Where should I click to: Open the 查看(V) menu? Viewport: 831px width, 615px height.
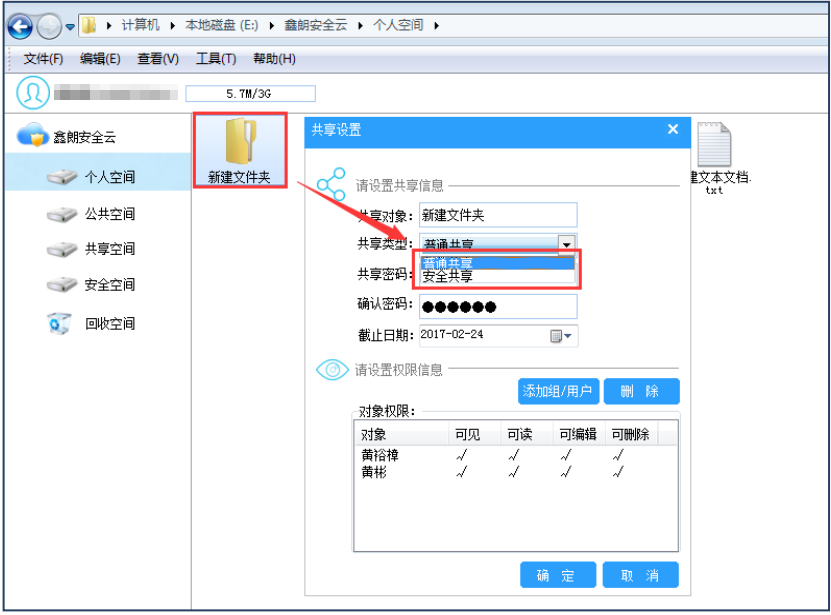coord(158,58)
